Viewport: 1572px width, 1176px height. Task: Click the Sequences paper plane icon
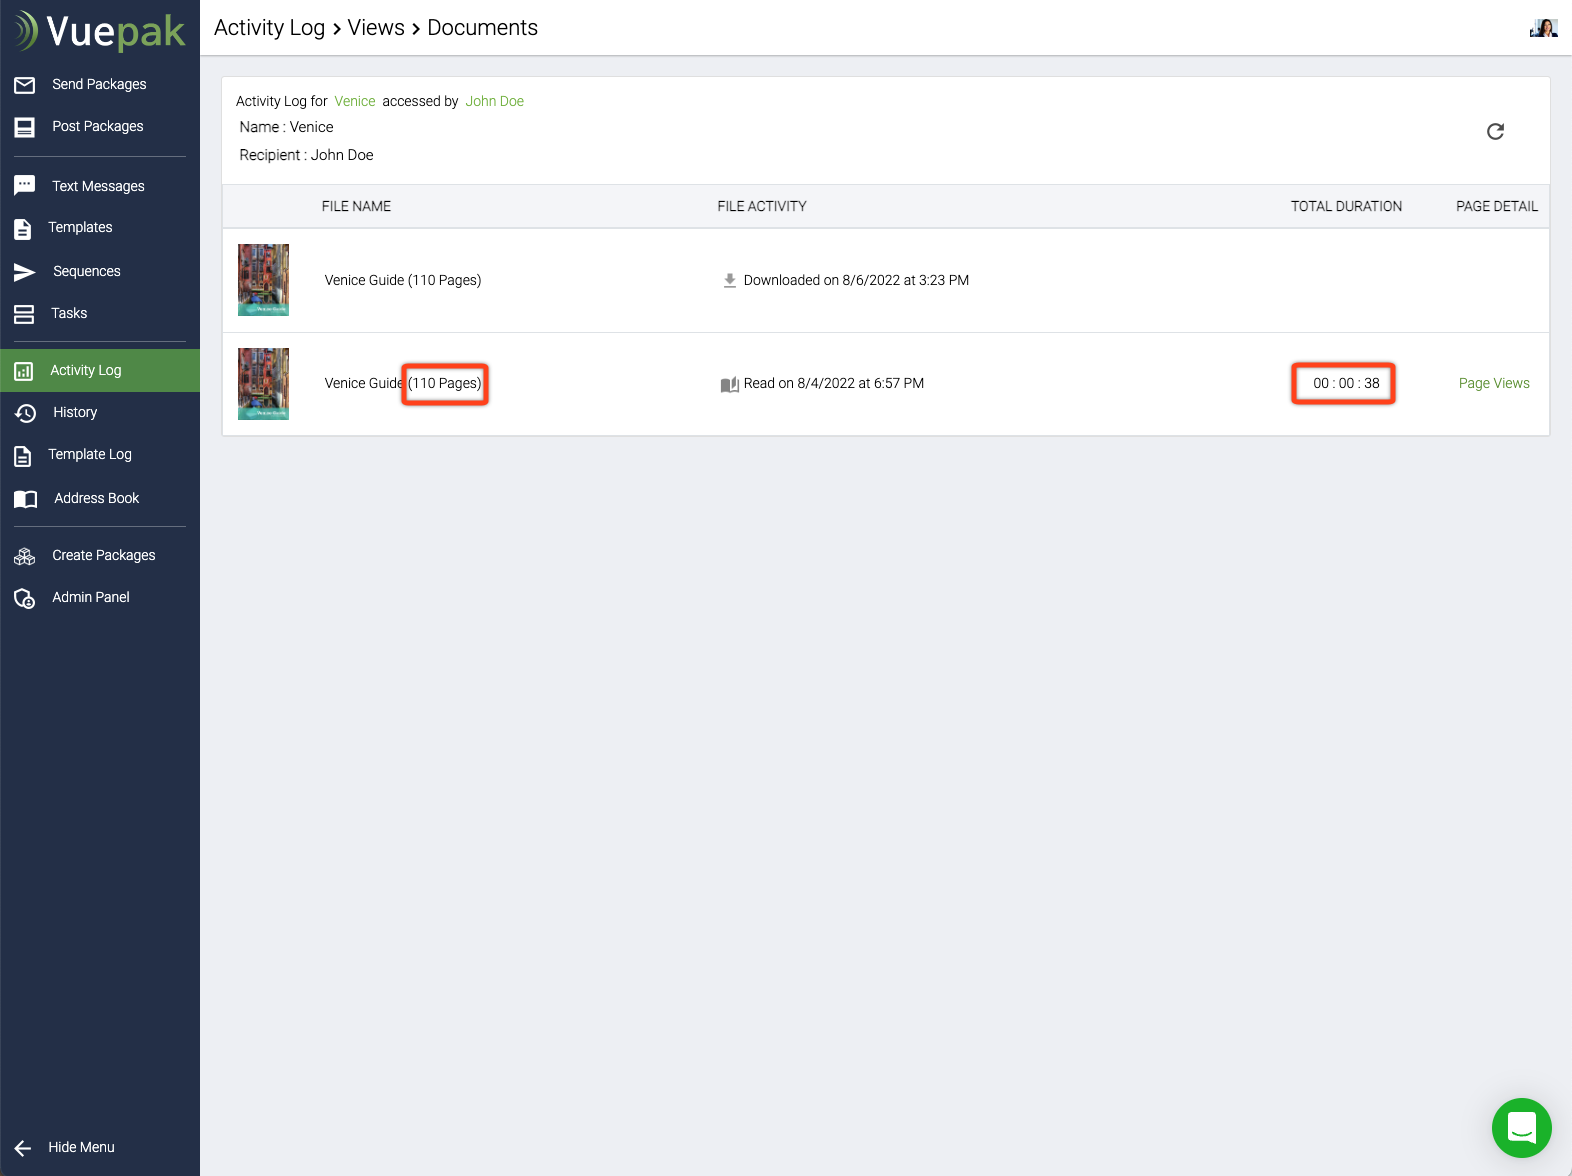click(x=25, y=272)
